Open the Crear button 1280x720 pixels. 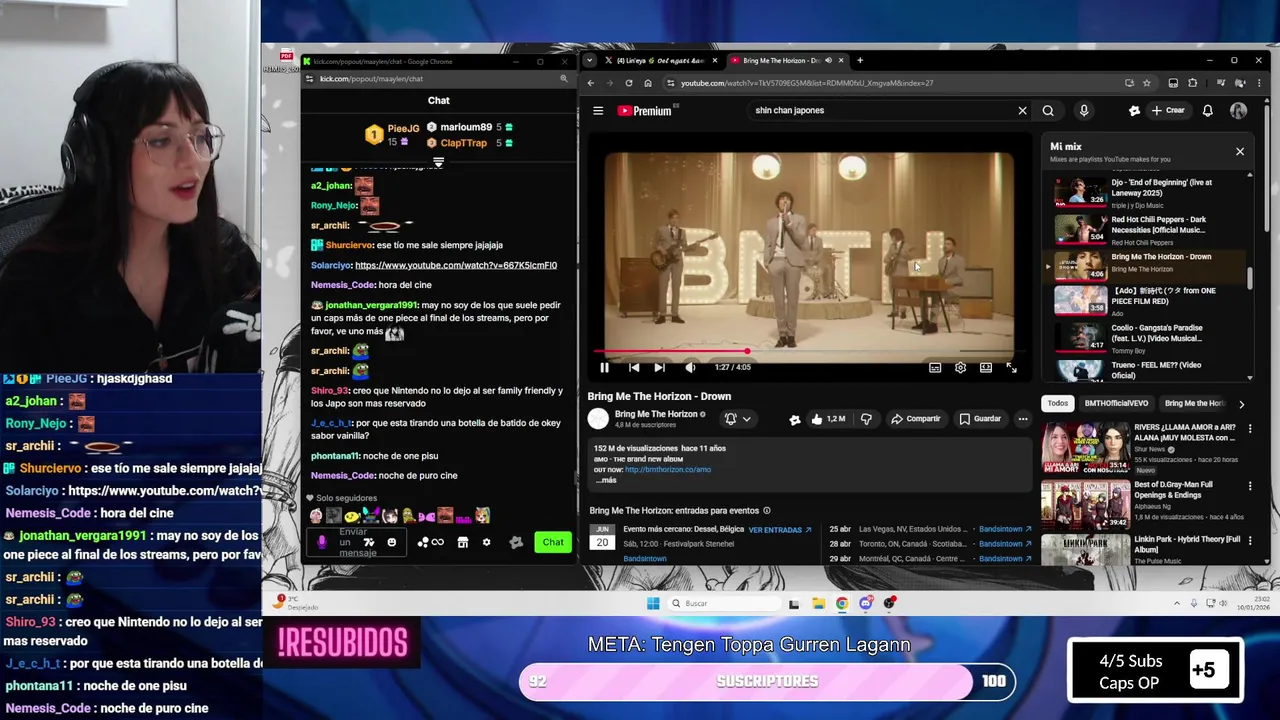pyautogui.click(x=1167, y=111)
